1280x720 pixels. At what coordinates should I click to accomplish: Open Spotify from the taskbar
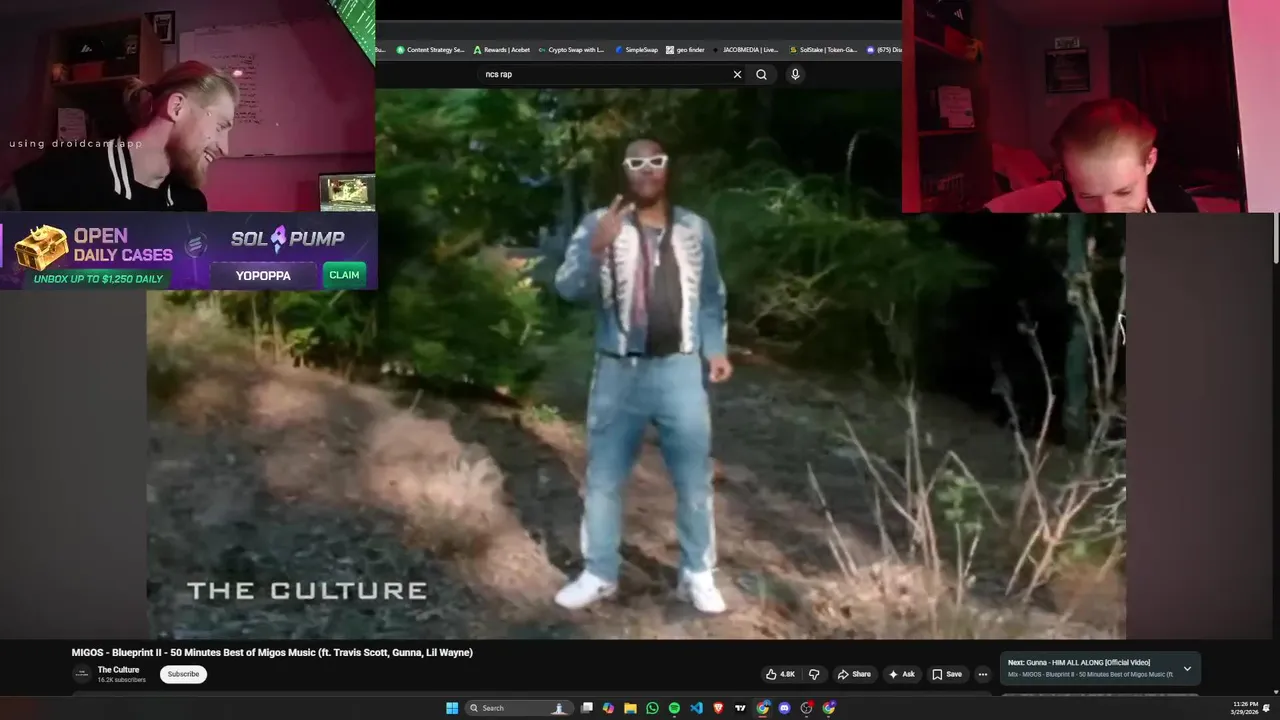674,708
